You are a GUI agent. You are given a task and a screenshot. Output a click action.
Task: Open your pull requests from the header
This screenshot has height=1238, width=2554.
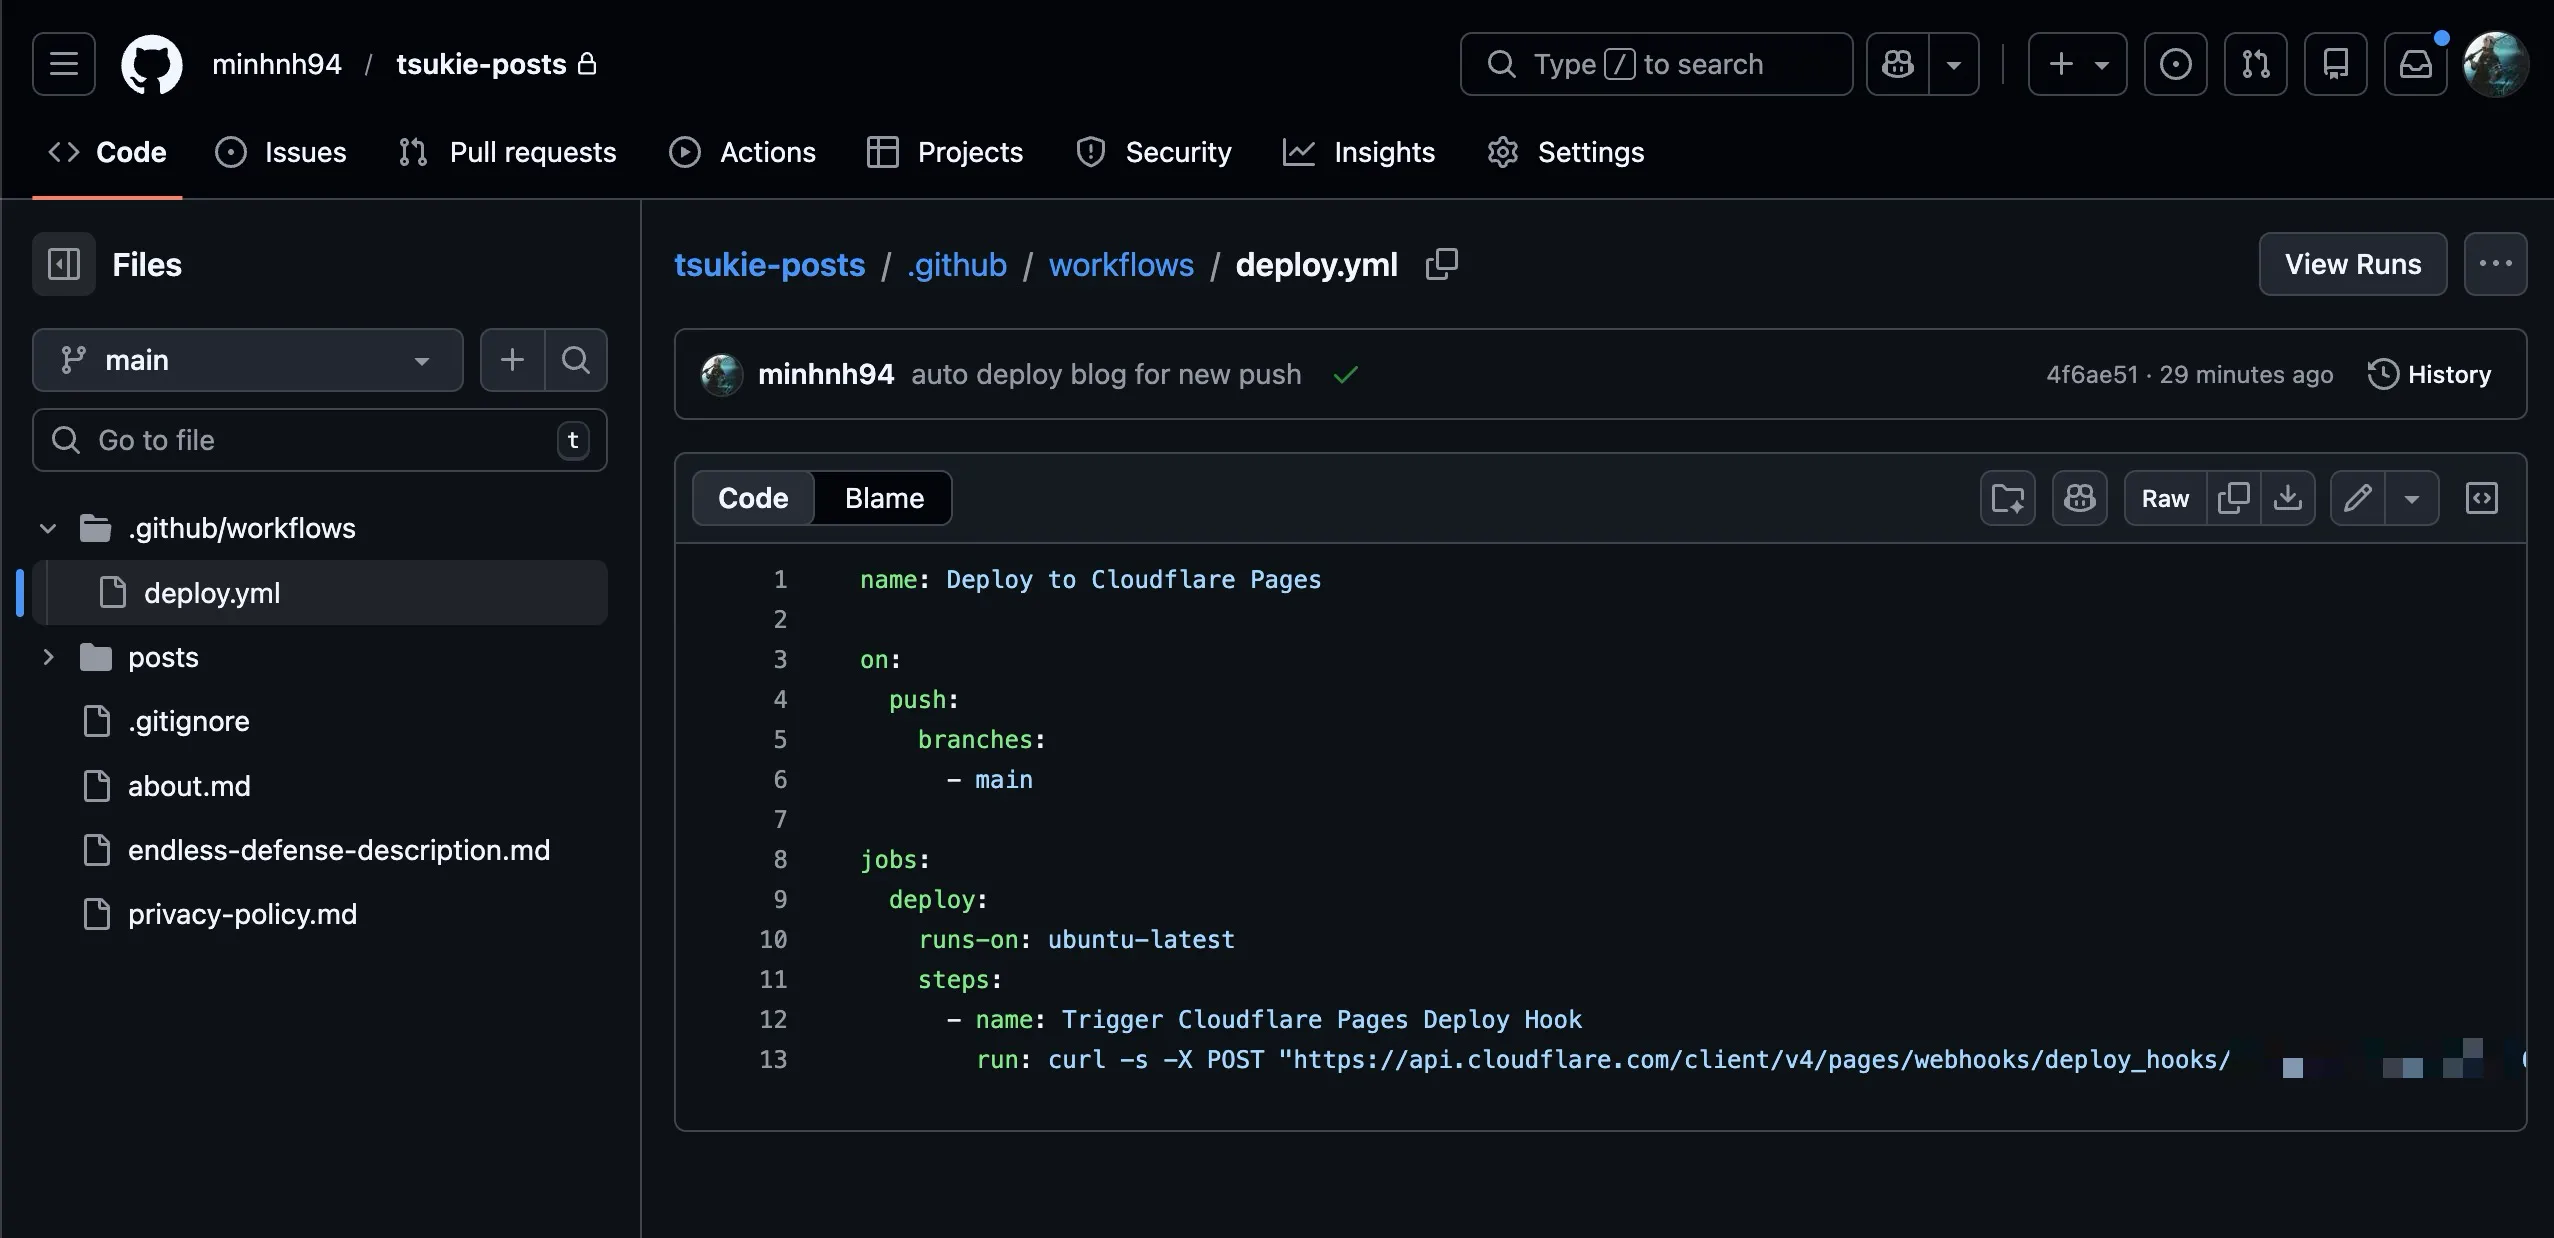coord(2255,63)
